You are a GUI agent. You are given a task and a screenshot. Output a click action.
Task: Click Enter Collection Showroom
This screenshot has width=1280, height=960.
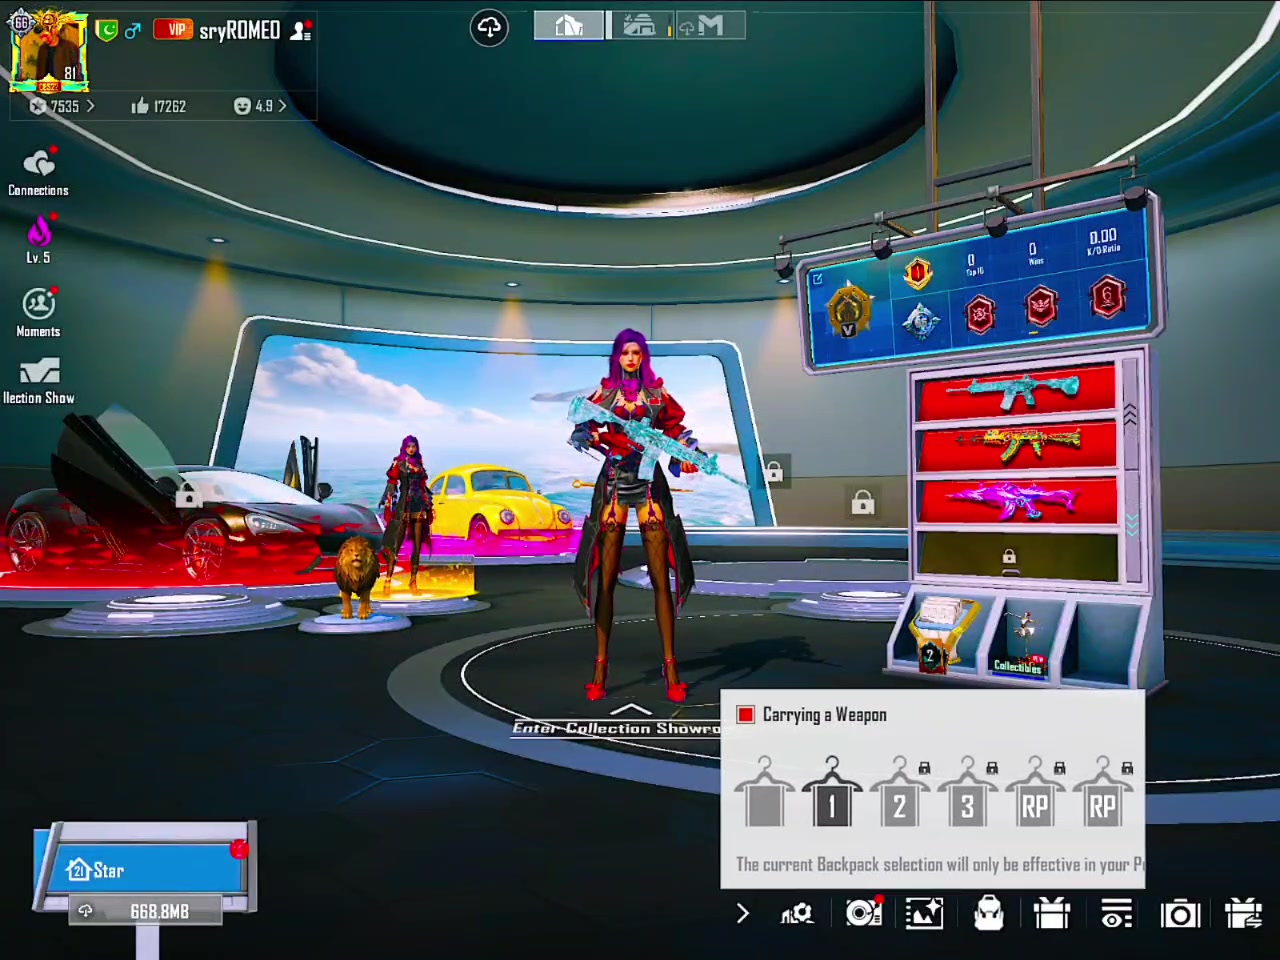(617, 728)
